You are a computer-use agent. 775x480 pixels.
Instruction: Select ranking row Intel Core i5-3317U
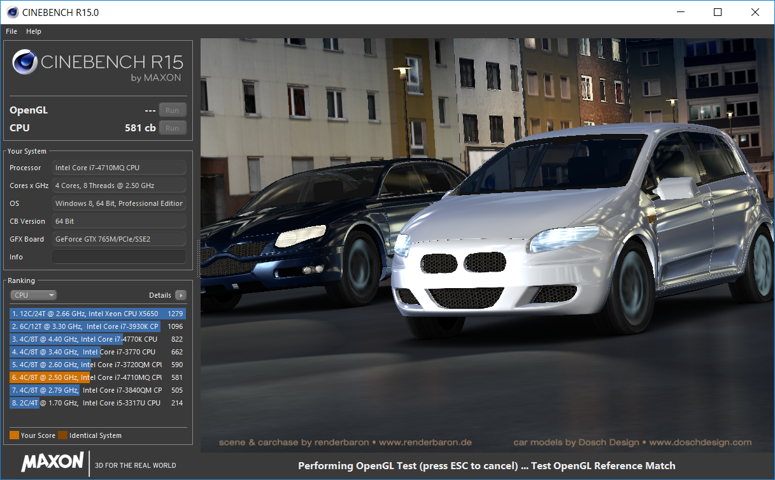pyautogui.click(x=97, y=403)
